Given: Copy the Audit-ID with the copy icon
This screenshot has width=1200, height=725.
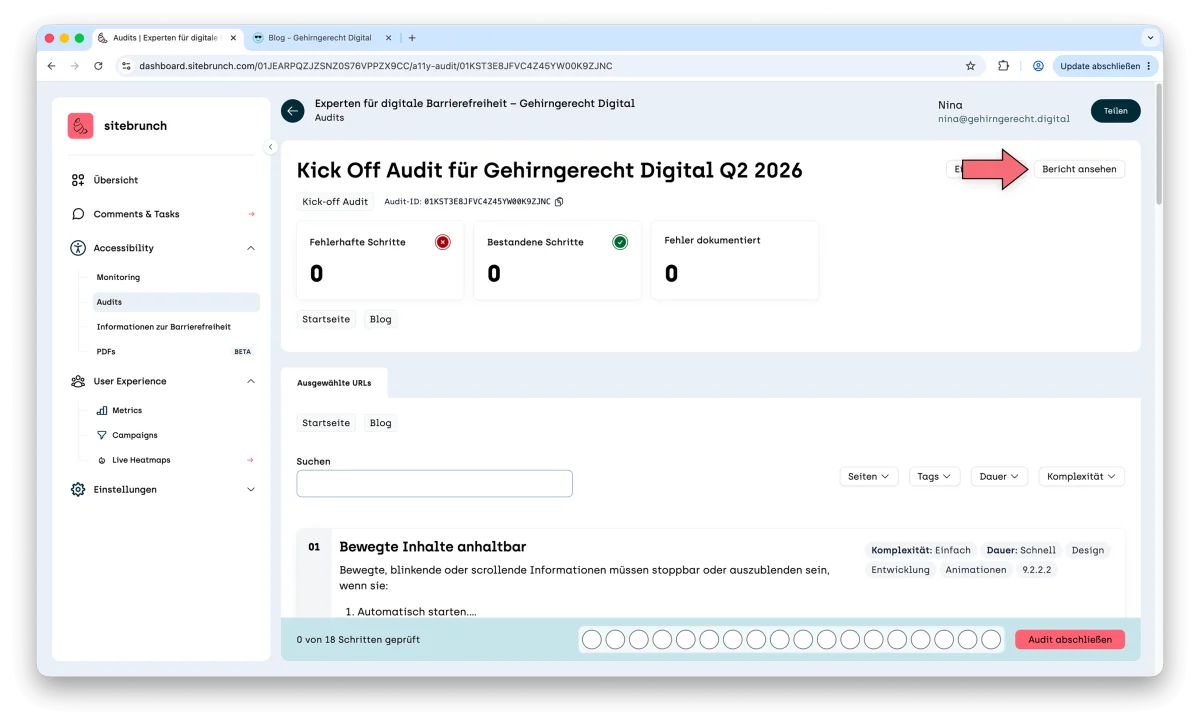Looking at the screenshot, I should (559, 202).
